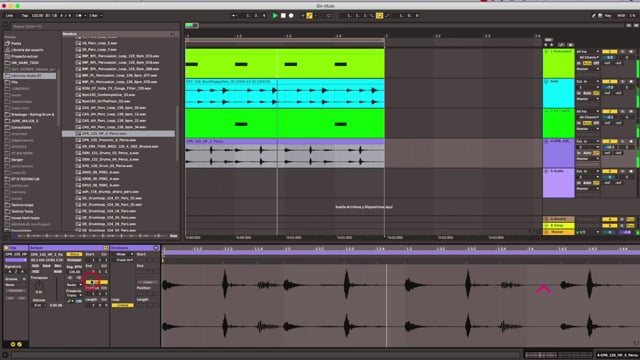Select Bpm120_Contemplative file in browser

click(109, 95)
